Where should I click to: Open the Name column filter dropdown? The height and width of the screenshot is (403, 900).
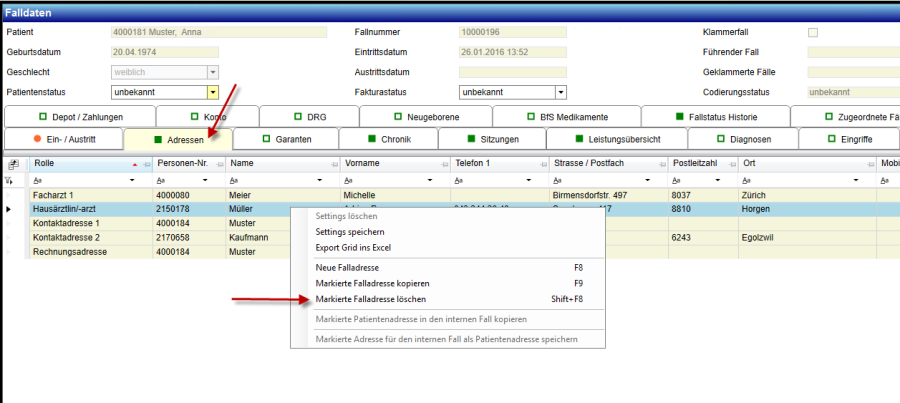click(x=330, y=180)
